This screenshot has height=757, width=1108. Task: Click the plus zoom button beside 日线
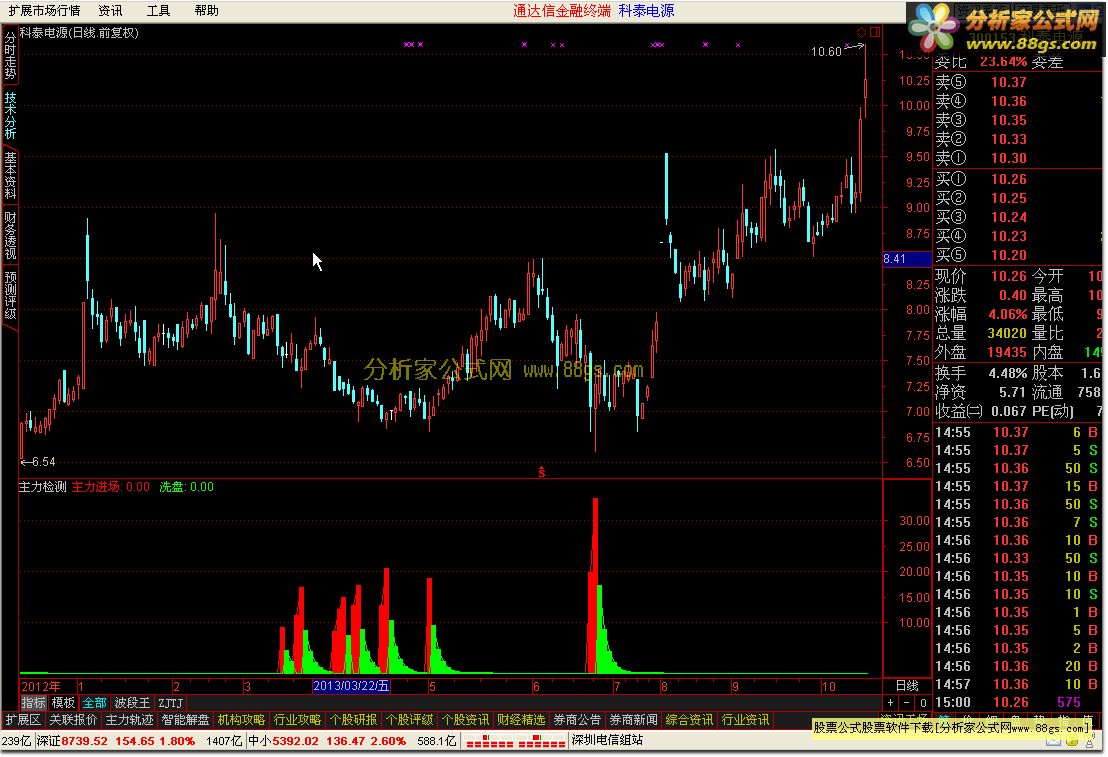(x=890, y=703)
